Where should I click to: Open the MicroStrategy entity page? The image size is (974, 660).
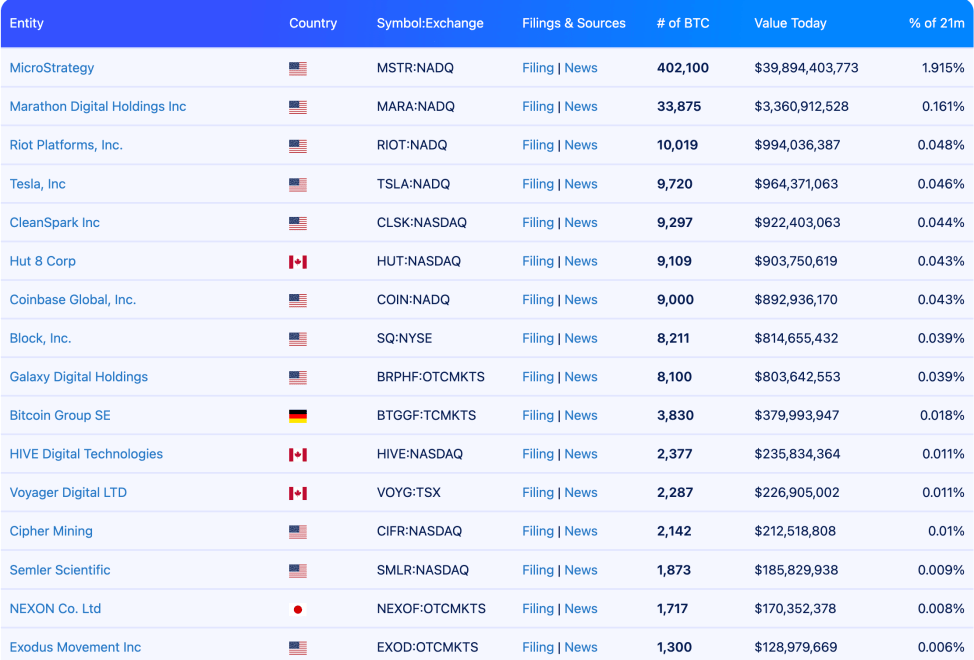point(52,68)
